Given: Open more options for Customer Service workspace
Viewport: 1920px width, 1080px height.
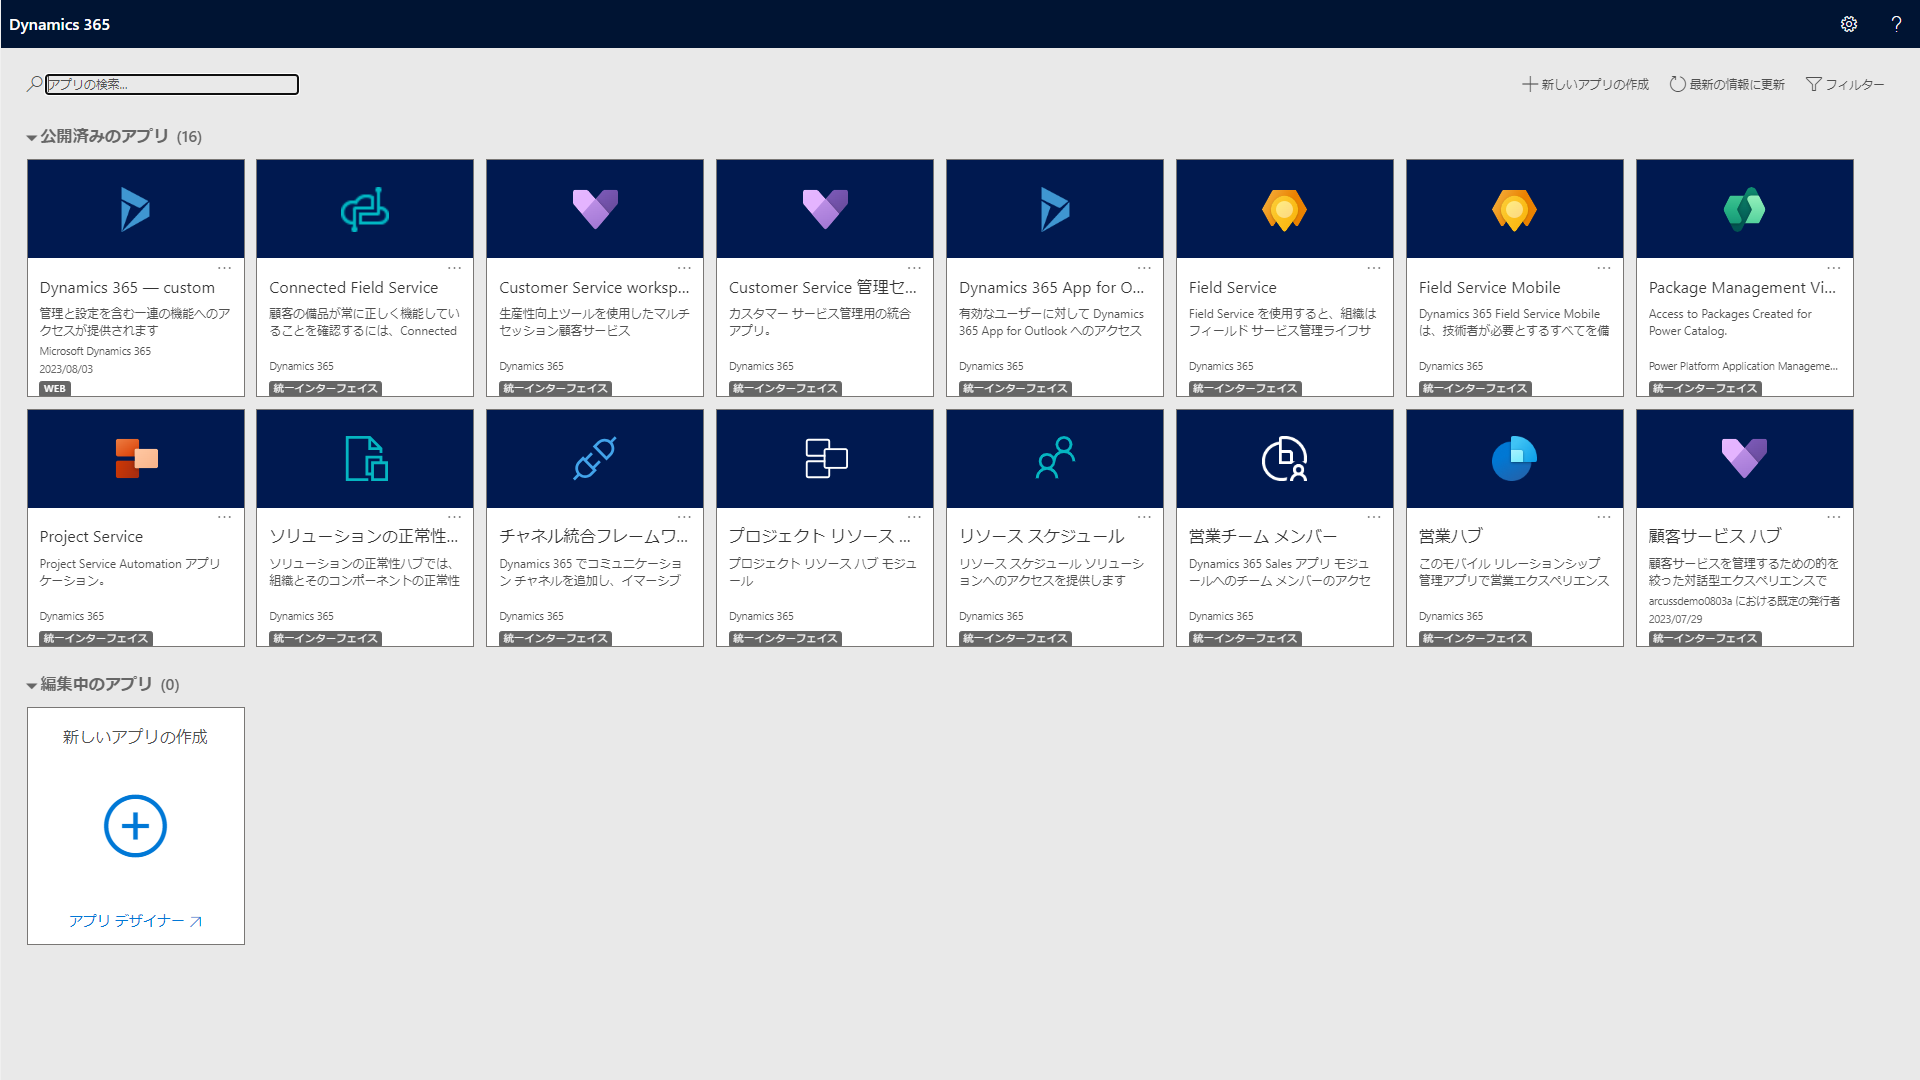Looking at the screenshot, I should click(685, 268).
